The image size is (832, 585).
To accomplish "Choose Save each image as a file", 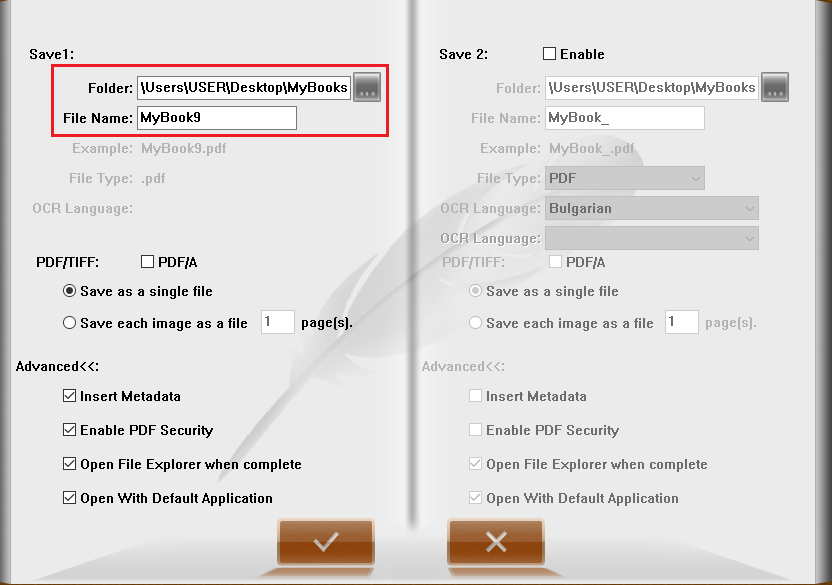I will [70, 323].
